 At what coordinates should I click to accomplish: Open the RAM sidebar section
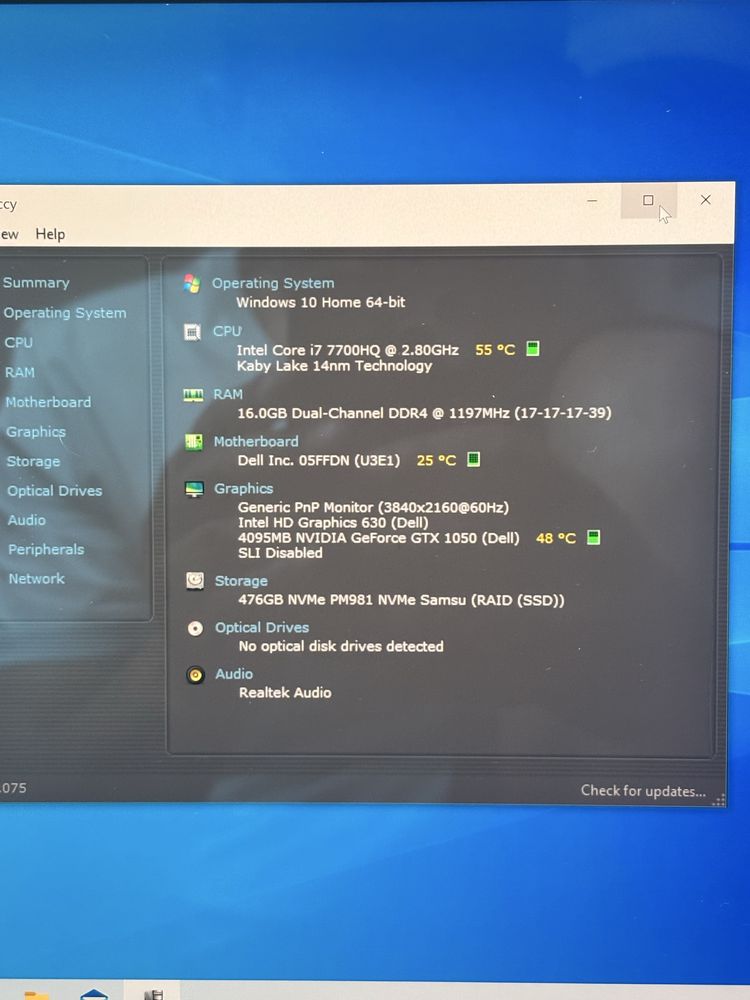tap(20, 372)
